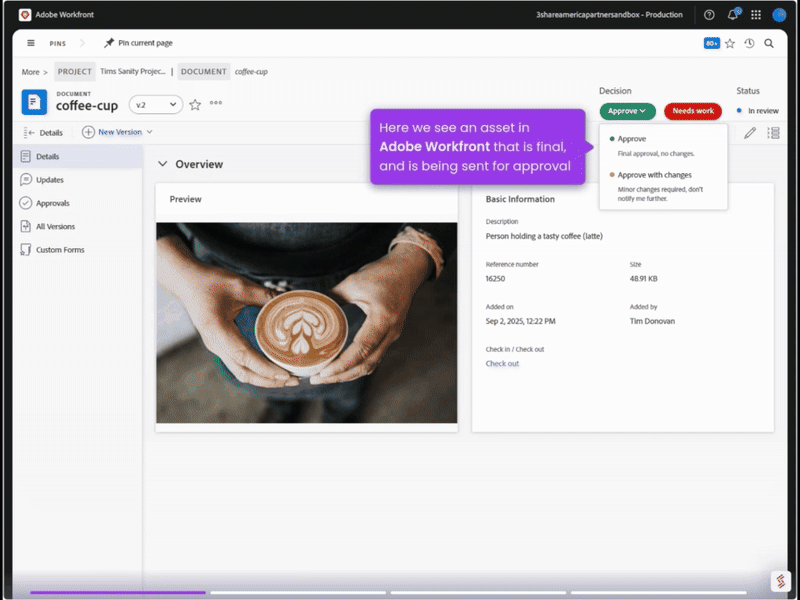Viewport: 800px width, 600px height.
Task: Open the Help question mark icon
Action: (709, 15)
